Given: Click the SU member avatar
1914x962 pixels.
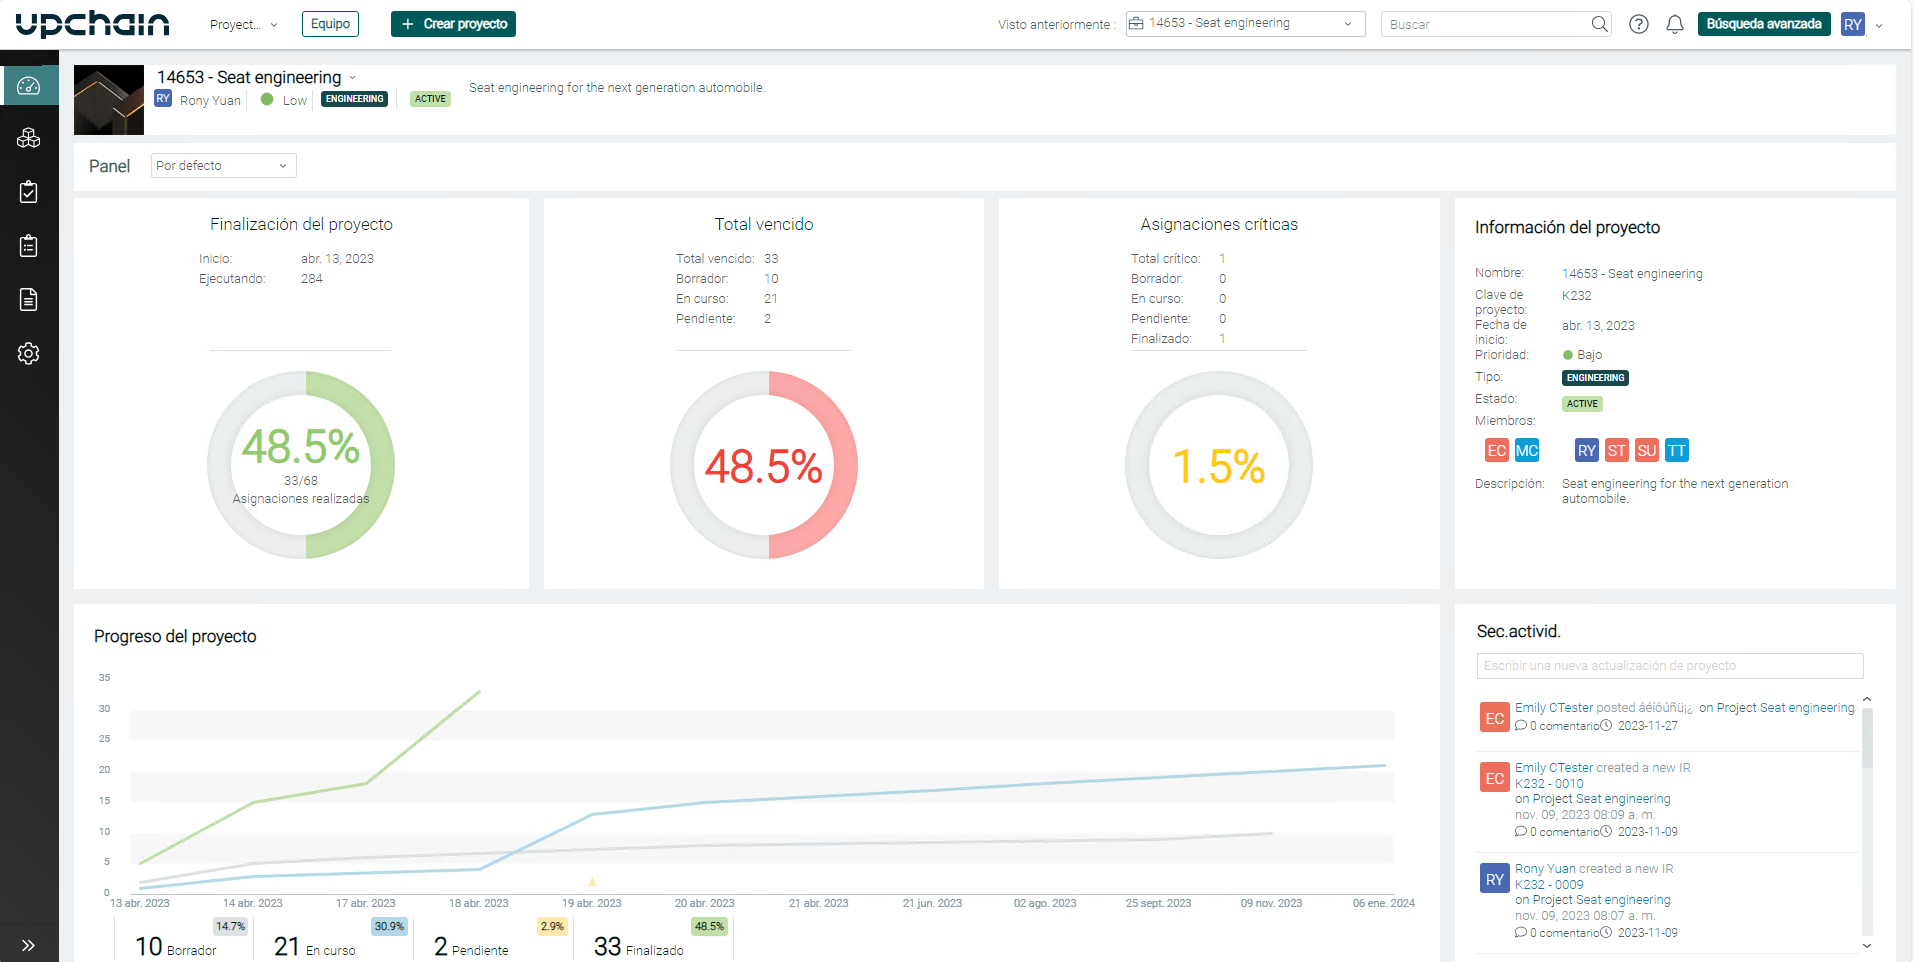Looking at the screenshot, I should pos(1647,450).
